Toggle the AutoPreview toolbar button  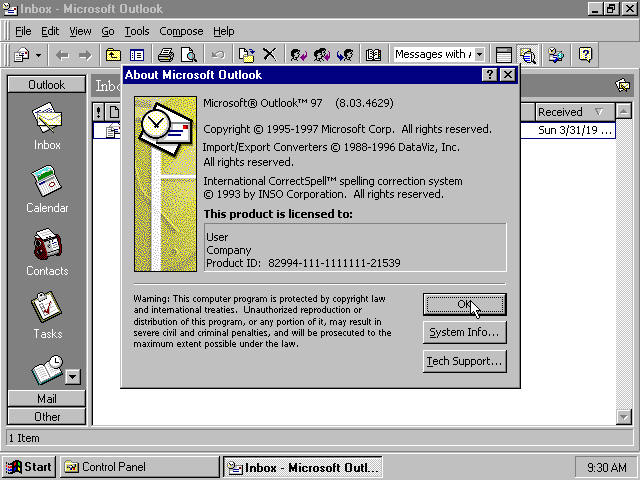click(x=526, y=55)
